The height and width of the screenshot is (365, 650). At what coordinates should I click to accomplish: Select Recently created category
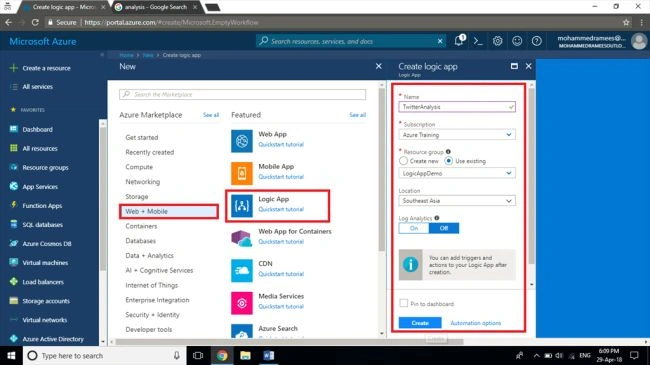coord(150,152)
